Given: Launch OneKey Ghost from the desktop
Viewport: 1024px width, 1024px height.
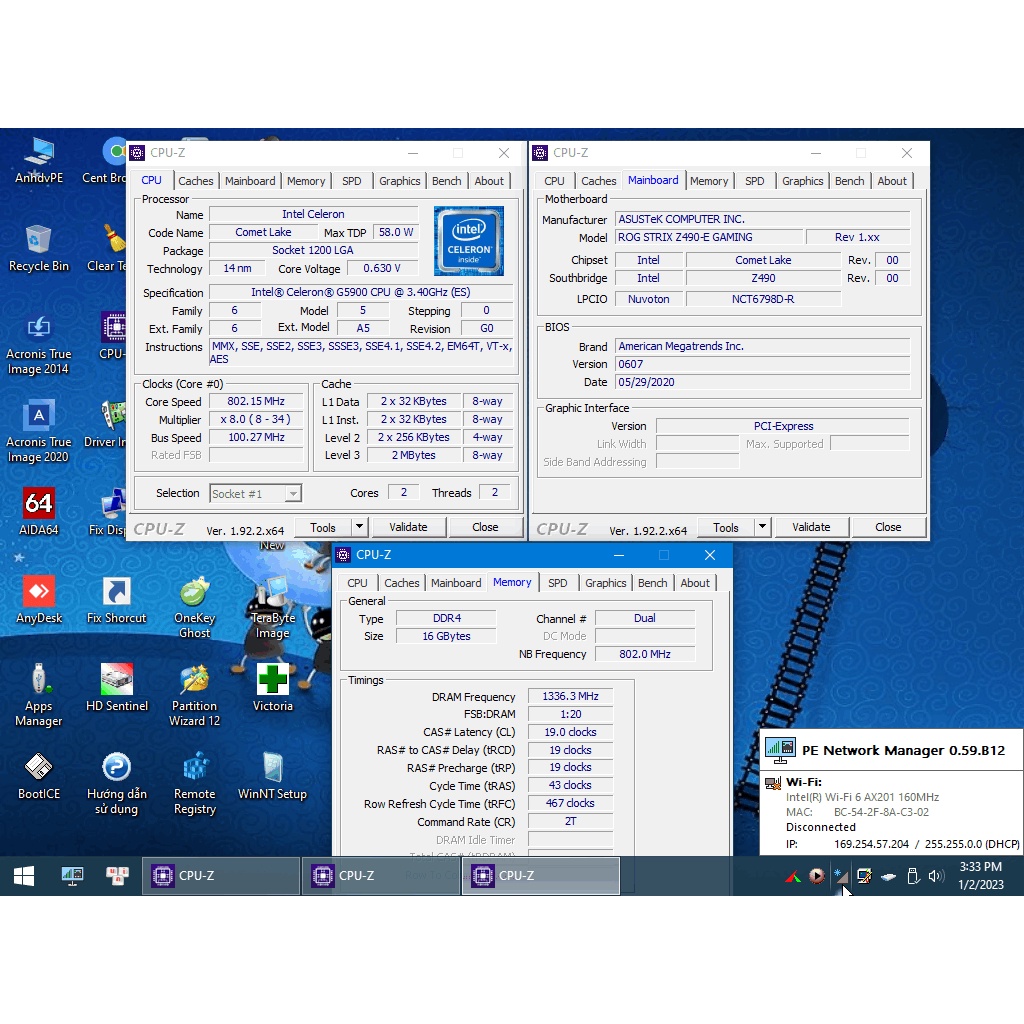Looking at the screenshot, I should (194, 599).
